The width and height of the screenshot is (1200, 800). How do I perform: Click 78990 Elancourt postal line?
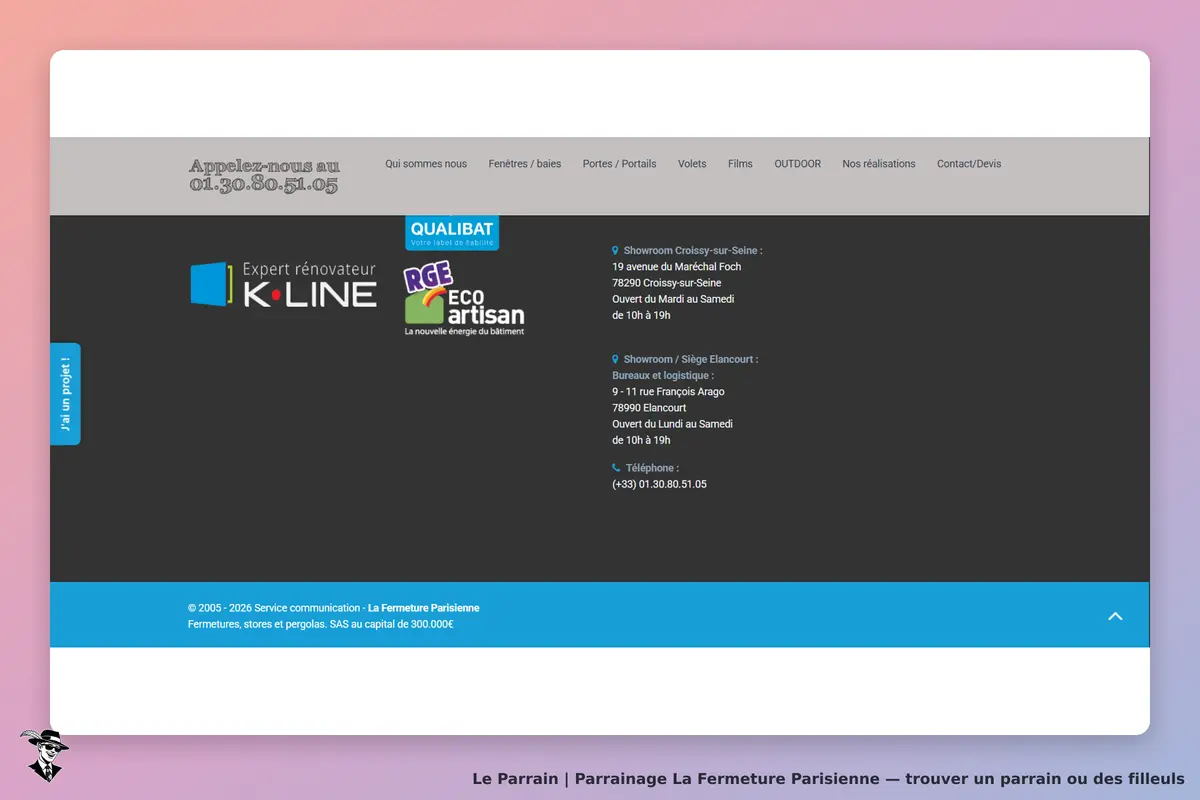(649, 408)
